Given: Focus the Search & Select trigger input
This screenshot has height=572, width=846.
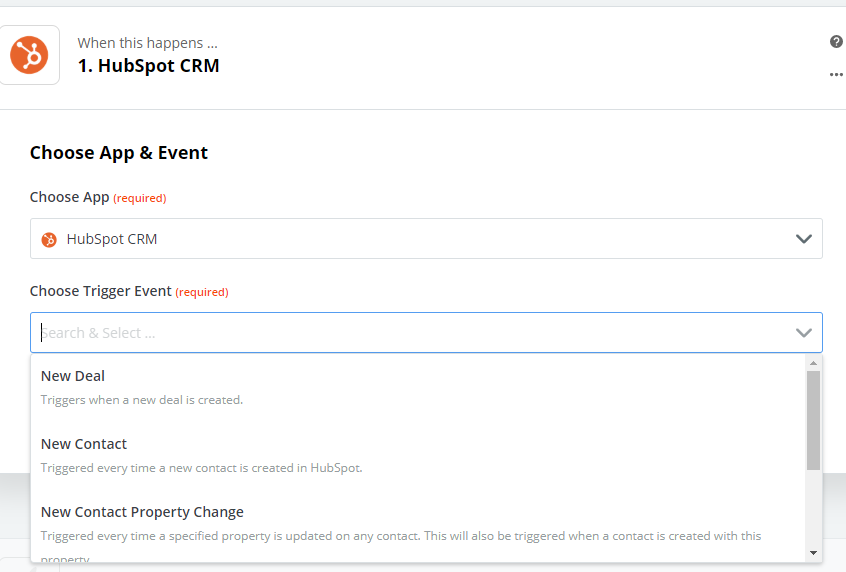Looking at the screenshot, I should coord(415,332).
